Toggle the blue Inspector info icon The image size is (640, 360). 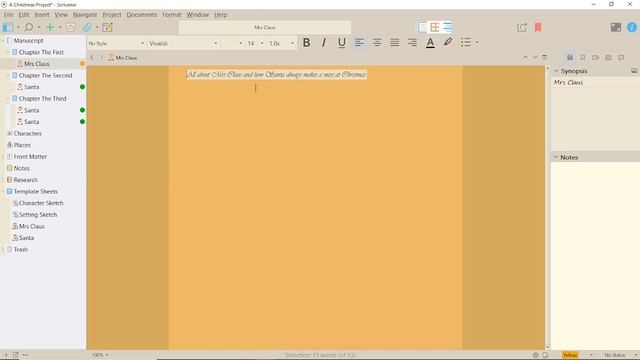(x=632, y=27)
